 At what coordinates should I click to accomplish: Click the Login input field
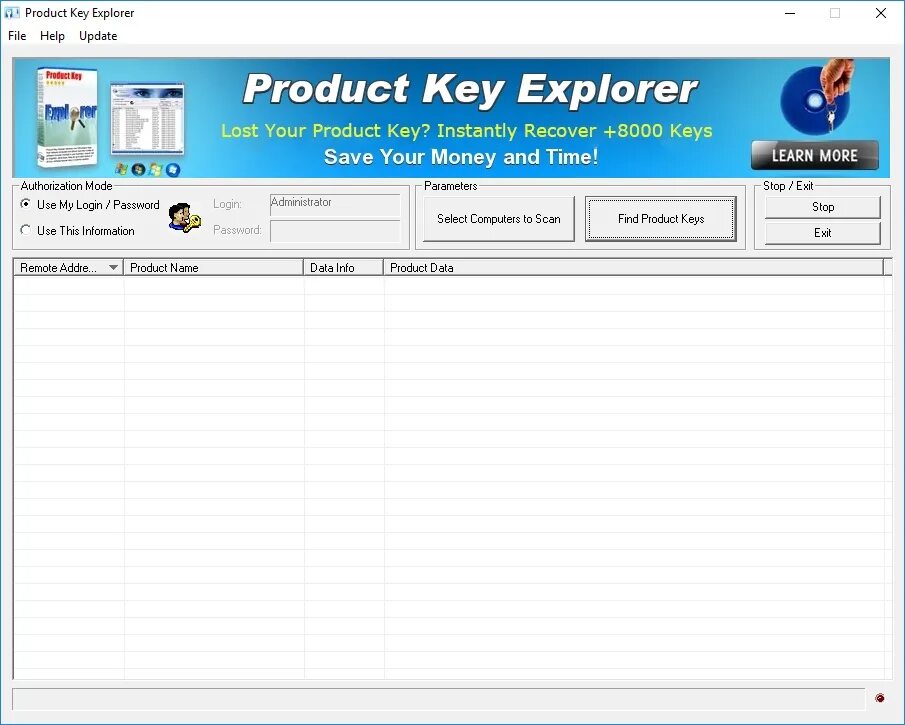point(335,204)
